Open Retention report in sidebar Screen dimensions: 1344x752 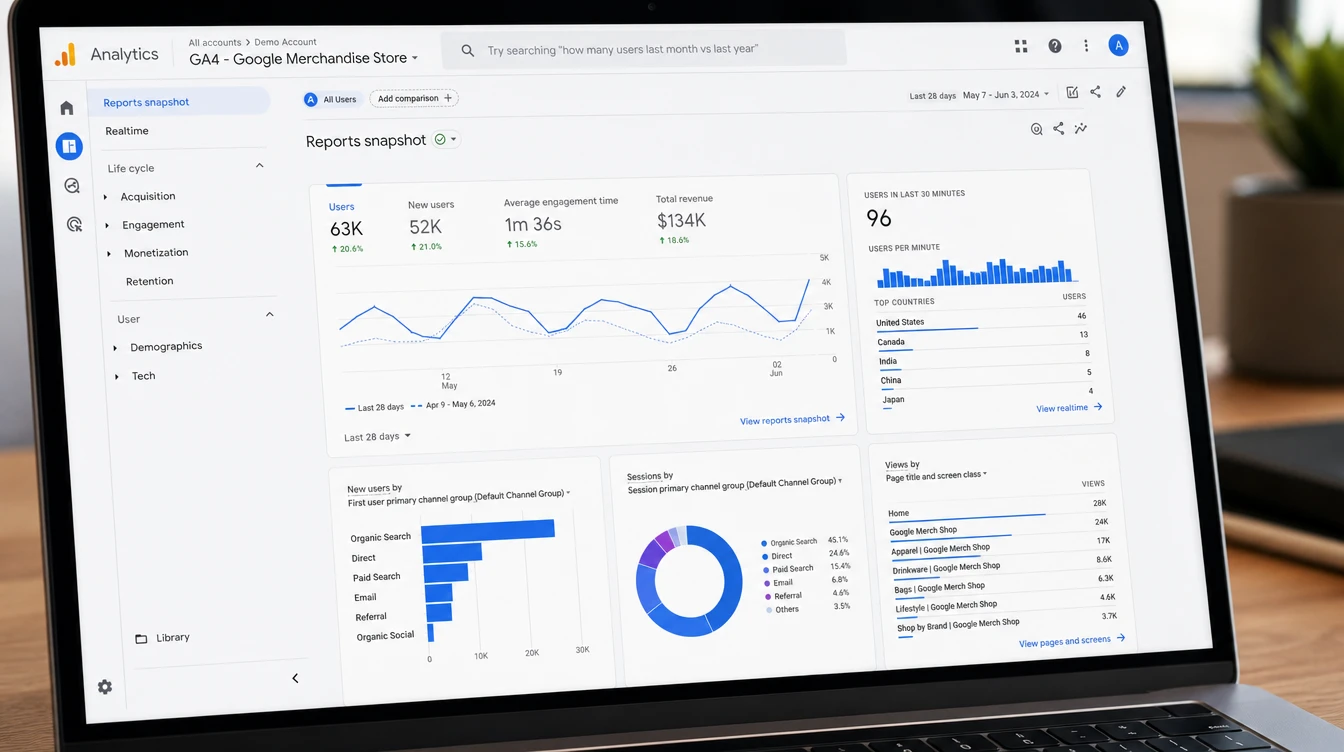pos(150,282)
